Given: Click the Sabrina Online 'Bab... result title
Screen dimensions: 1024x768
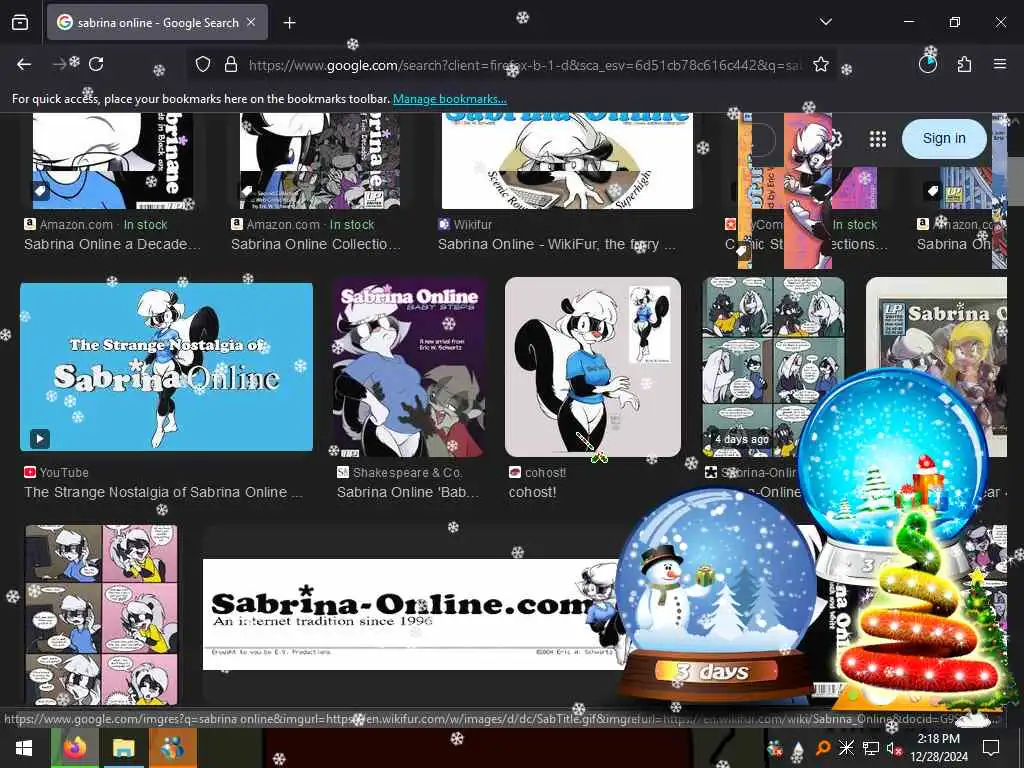Looking at the screenshot, I should tap(408, 492).
